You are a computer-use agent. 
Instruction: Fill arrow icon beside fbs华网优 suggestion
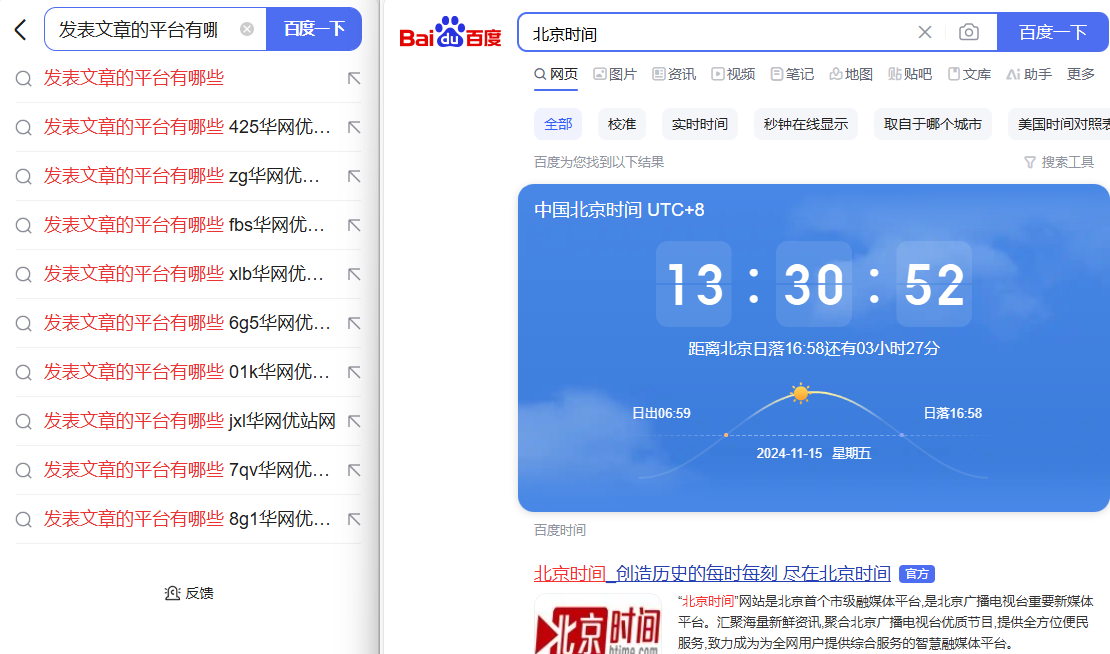[x=354, y=225]
